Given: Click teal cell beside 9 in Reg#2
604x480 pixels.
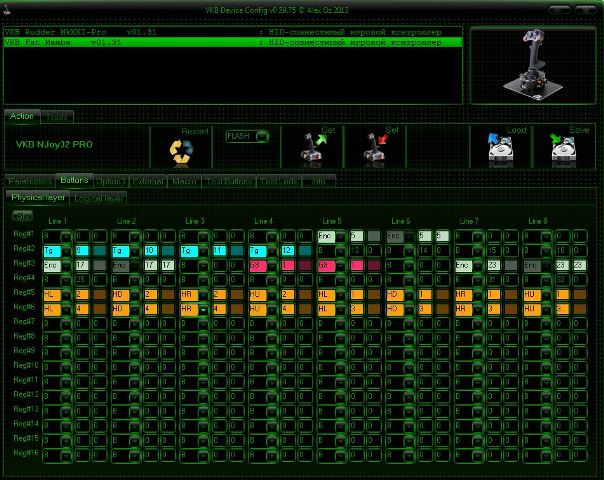Looking at the screenshot, I should pyautogui.click(x=100, y=251).
